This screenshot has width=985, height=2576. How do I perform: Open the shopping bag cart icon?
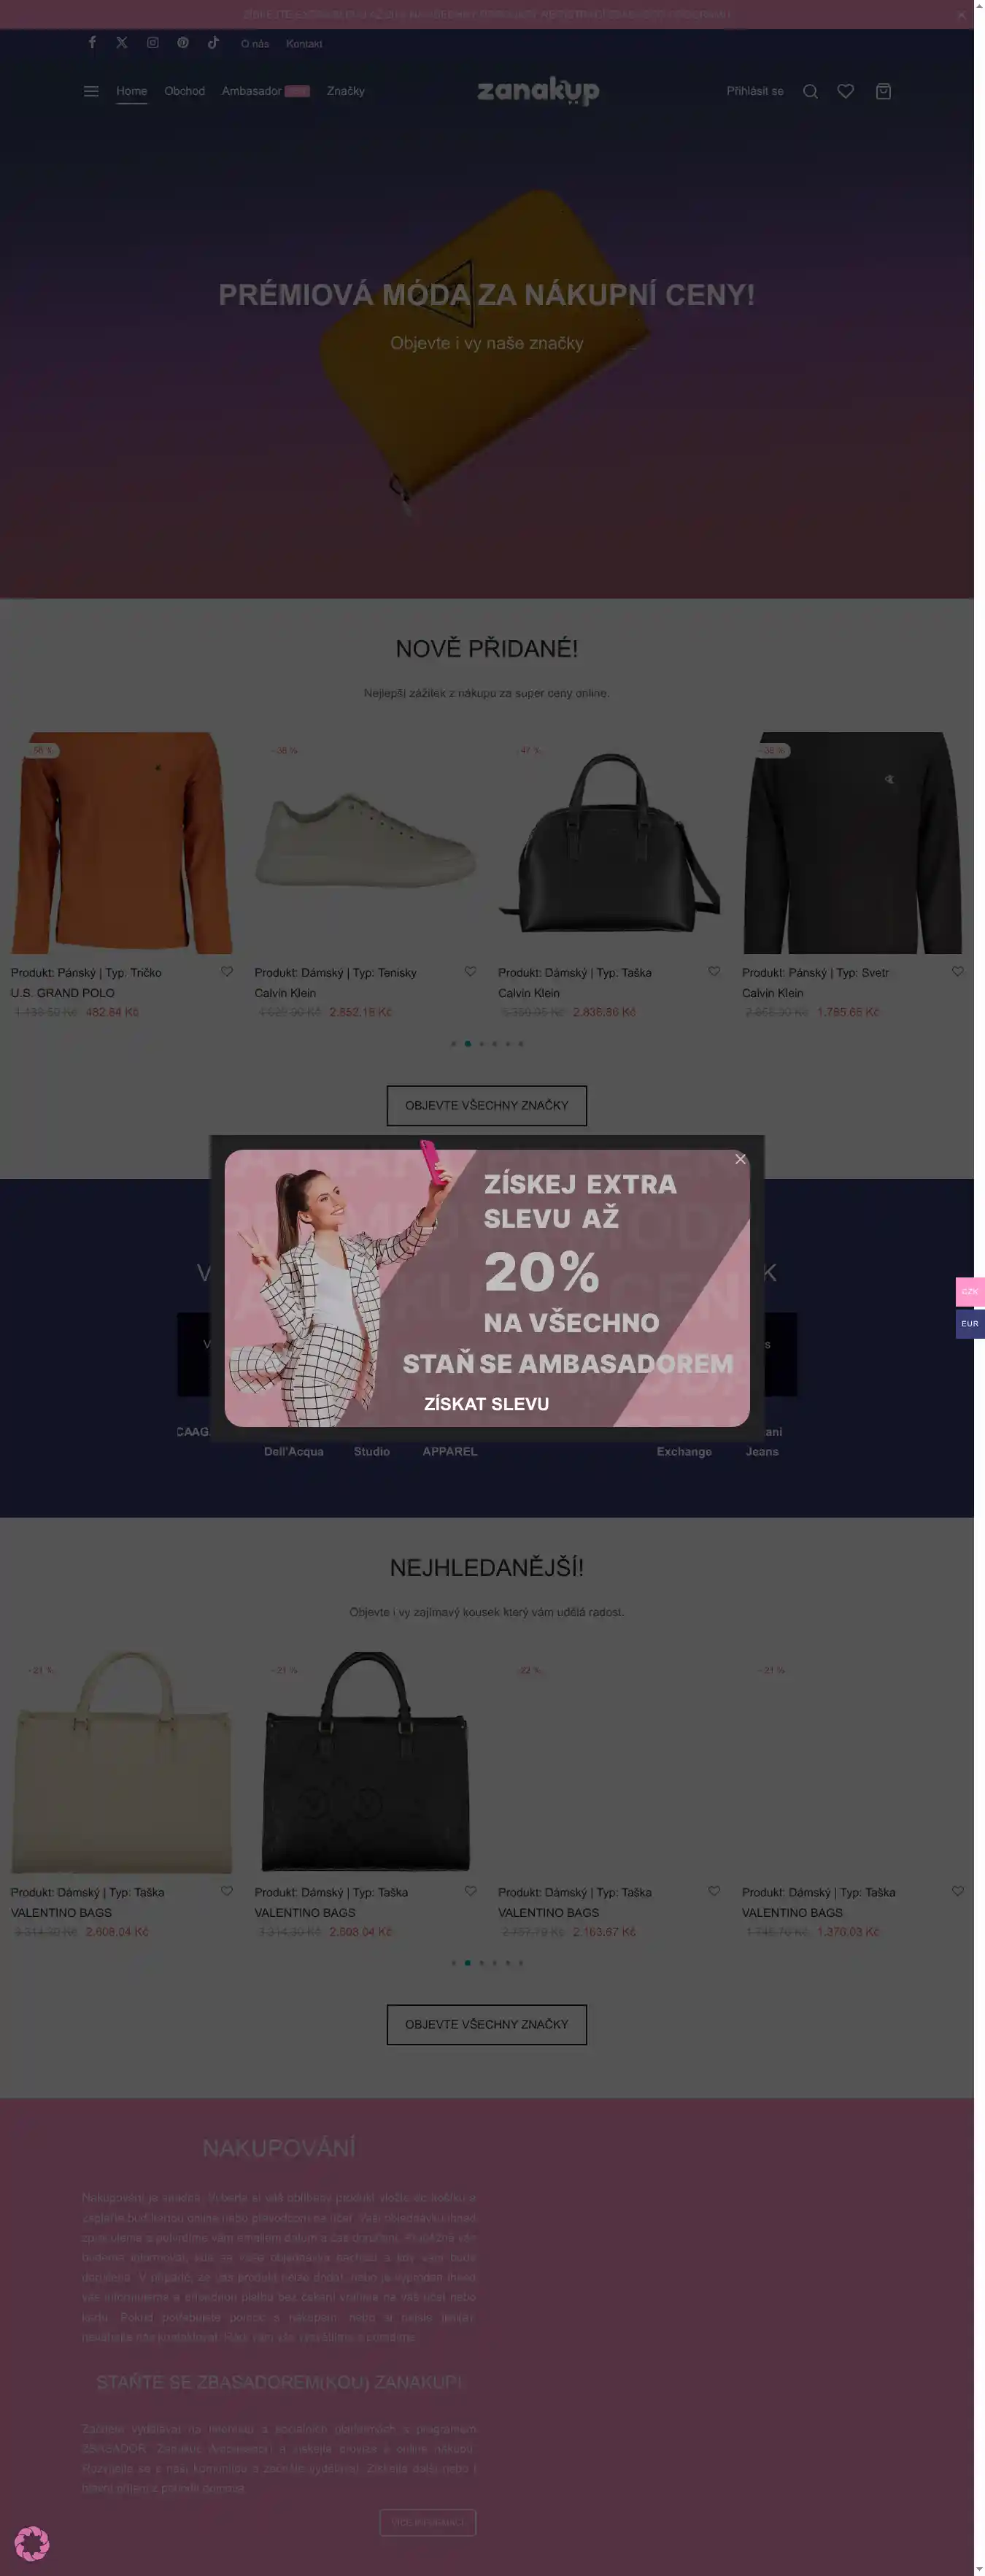coord(883,91)
